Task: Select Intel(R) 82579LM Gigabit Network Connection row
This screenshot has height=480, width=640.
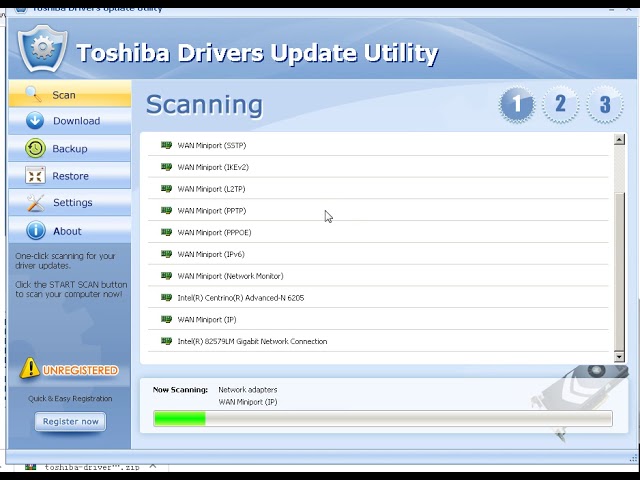Action: click(x=378, y=341)
